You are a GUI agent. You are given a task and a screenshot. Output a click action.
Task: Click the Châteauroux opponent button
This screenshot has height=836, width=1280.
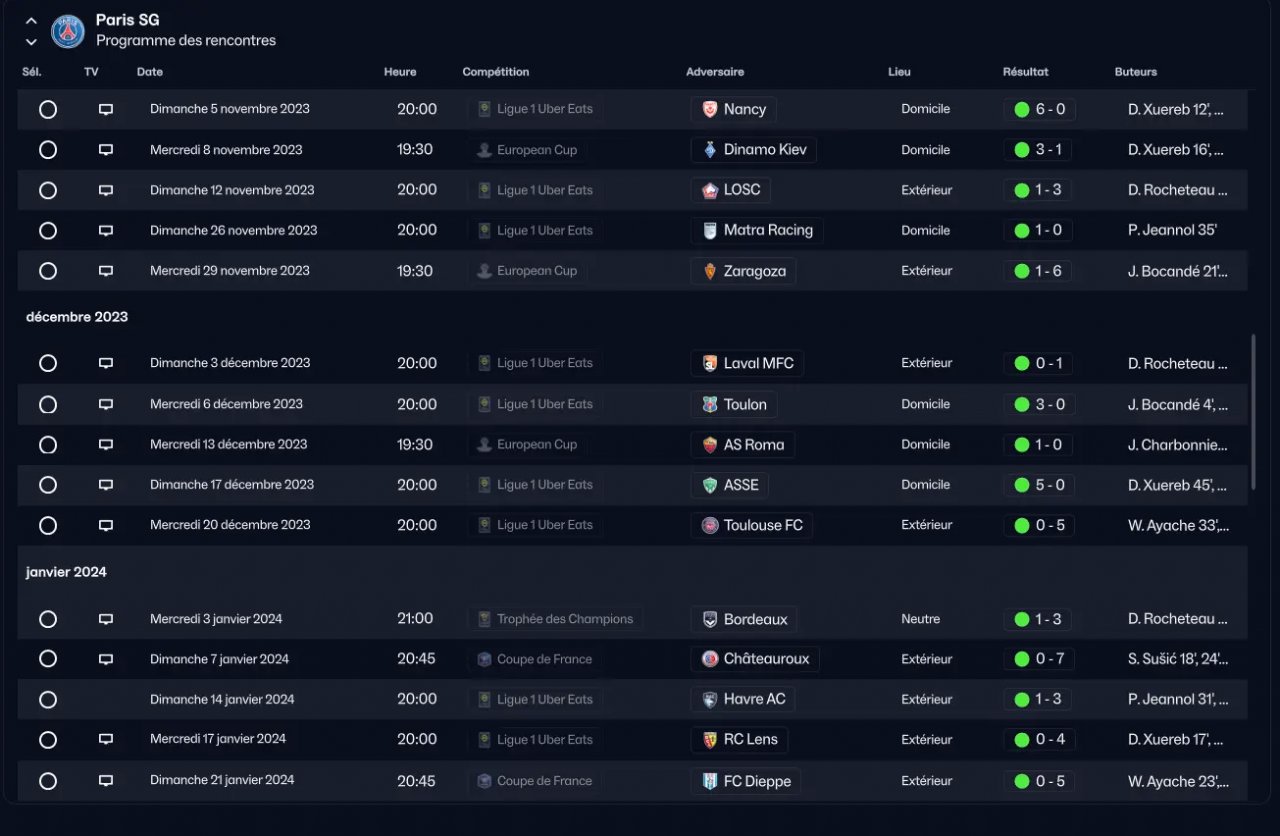[x=755, y=660]
